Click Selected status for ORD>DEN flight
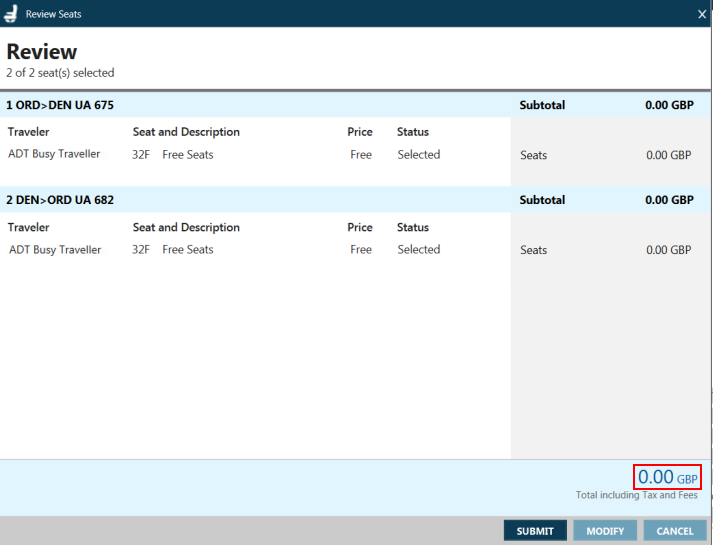The height and width of the screenshot is (545, 713). 418,155
